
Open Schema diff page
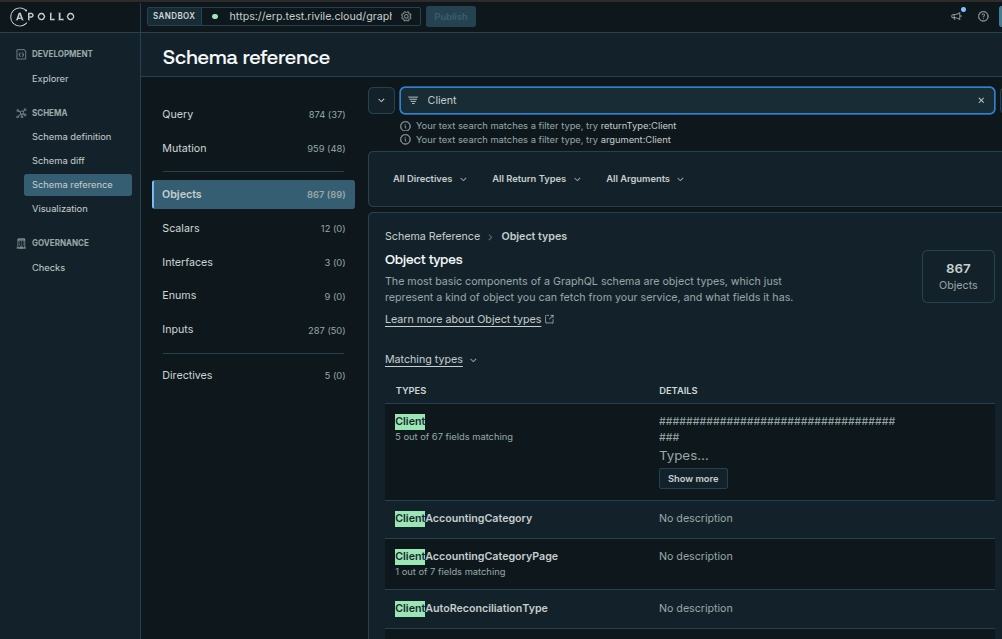(x=58, y=160)
